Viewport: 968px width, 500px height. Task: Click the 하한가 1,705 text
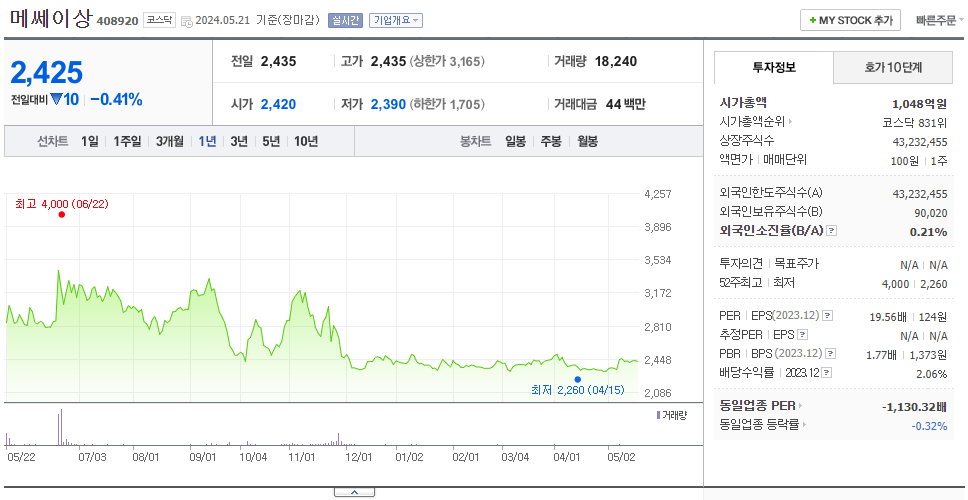coord(447,104)
